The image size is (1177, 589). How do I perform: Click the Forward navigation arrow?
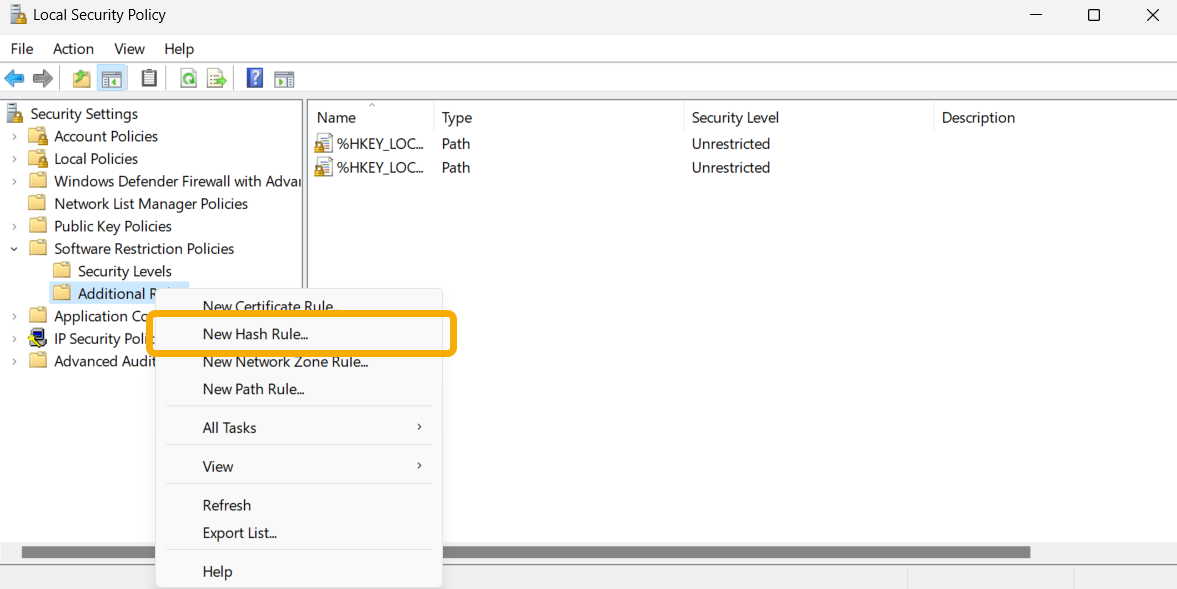42,78
